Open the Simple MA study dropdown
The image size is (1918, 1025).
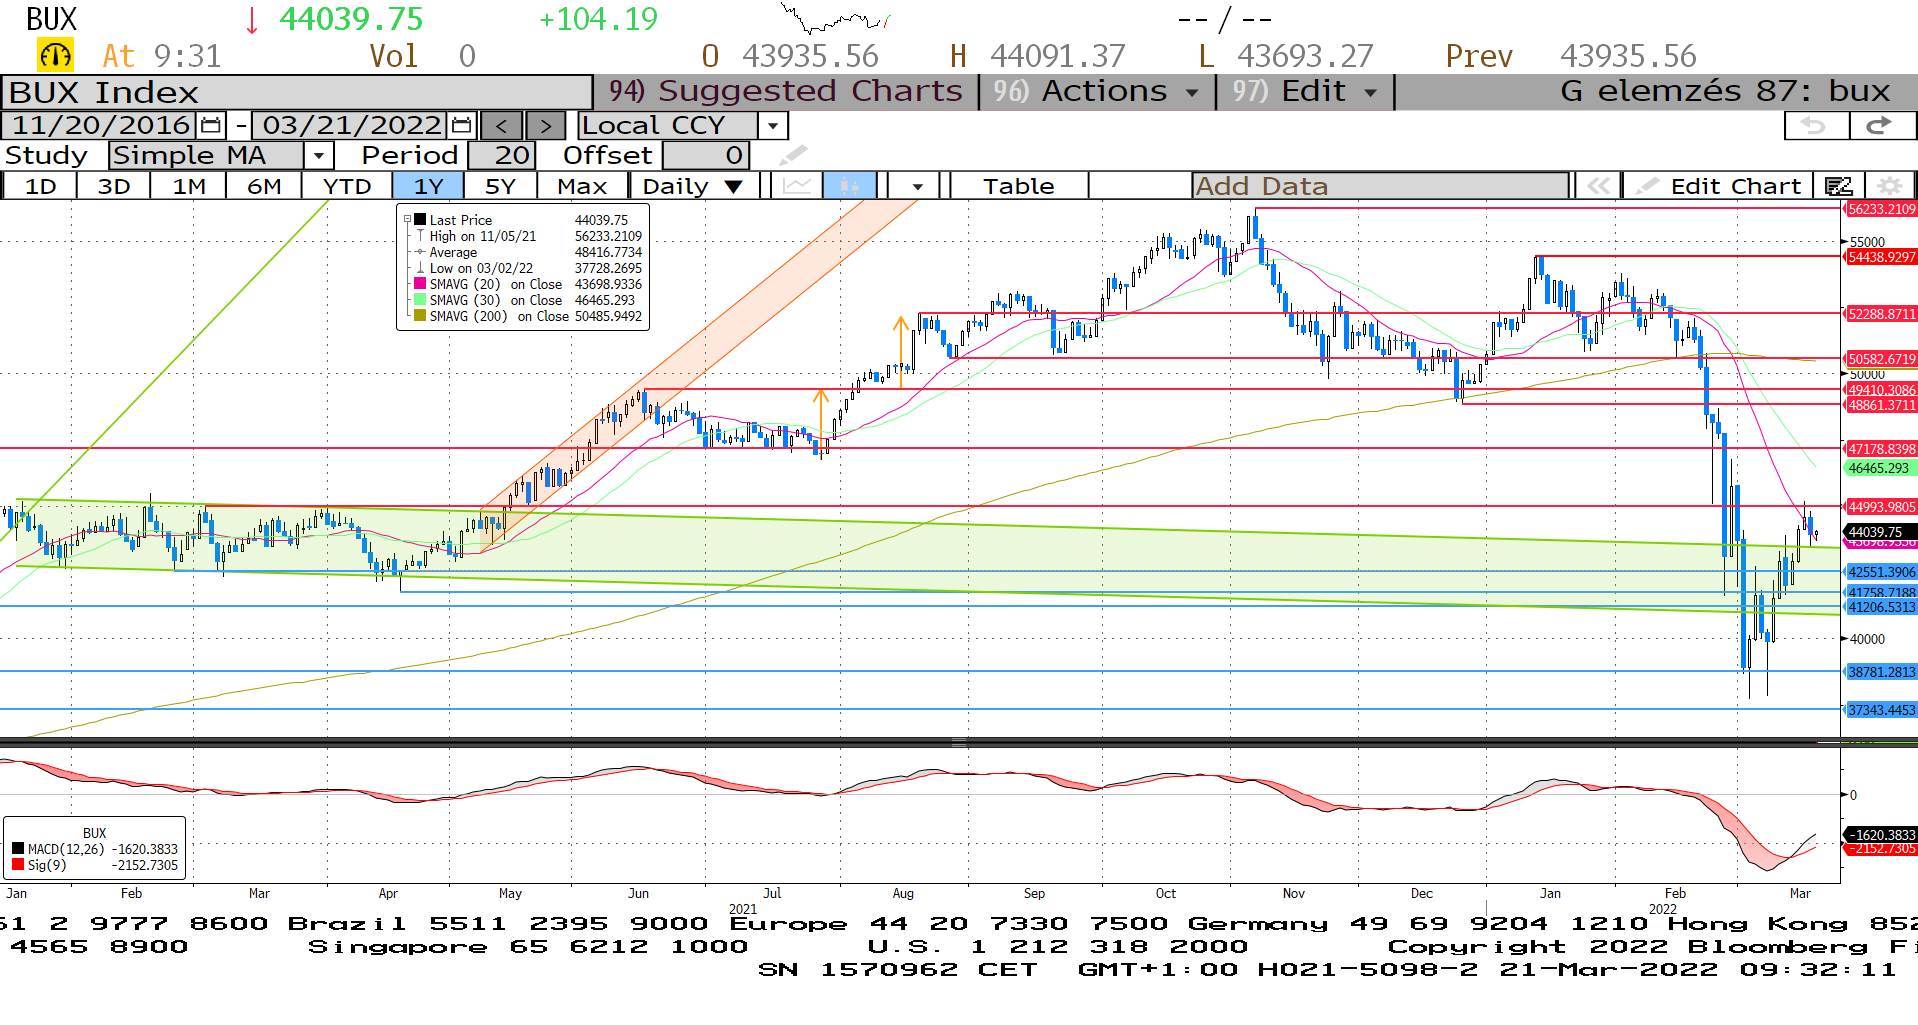pyautogui.click(x=319, y=155)
